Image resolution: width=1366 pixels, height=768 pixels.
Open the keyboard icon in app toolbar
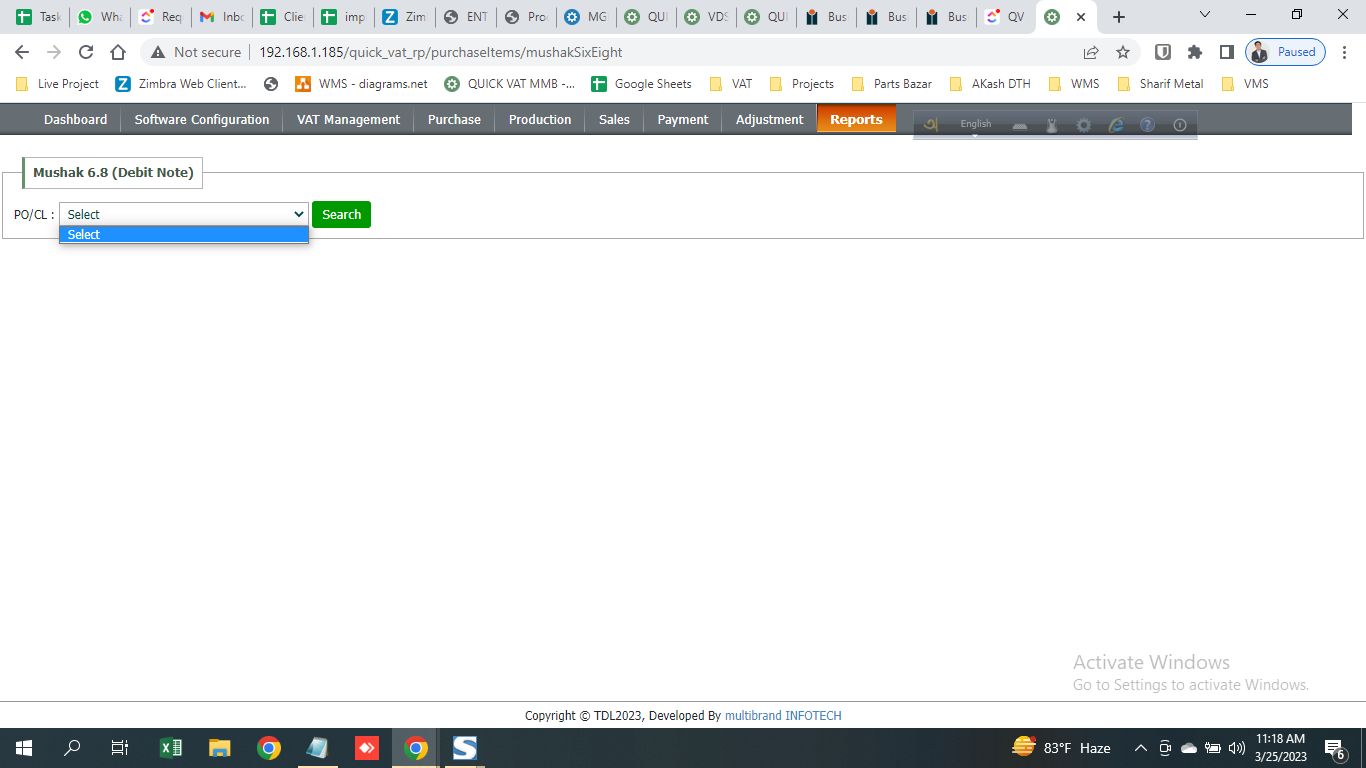[1020, 126]
